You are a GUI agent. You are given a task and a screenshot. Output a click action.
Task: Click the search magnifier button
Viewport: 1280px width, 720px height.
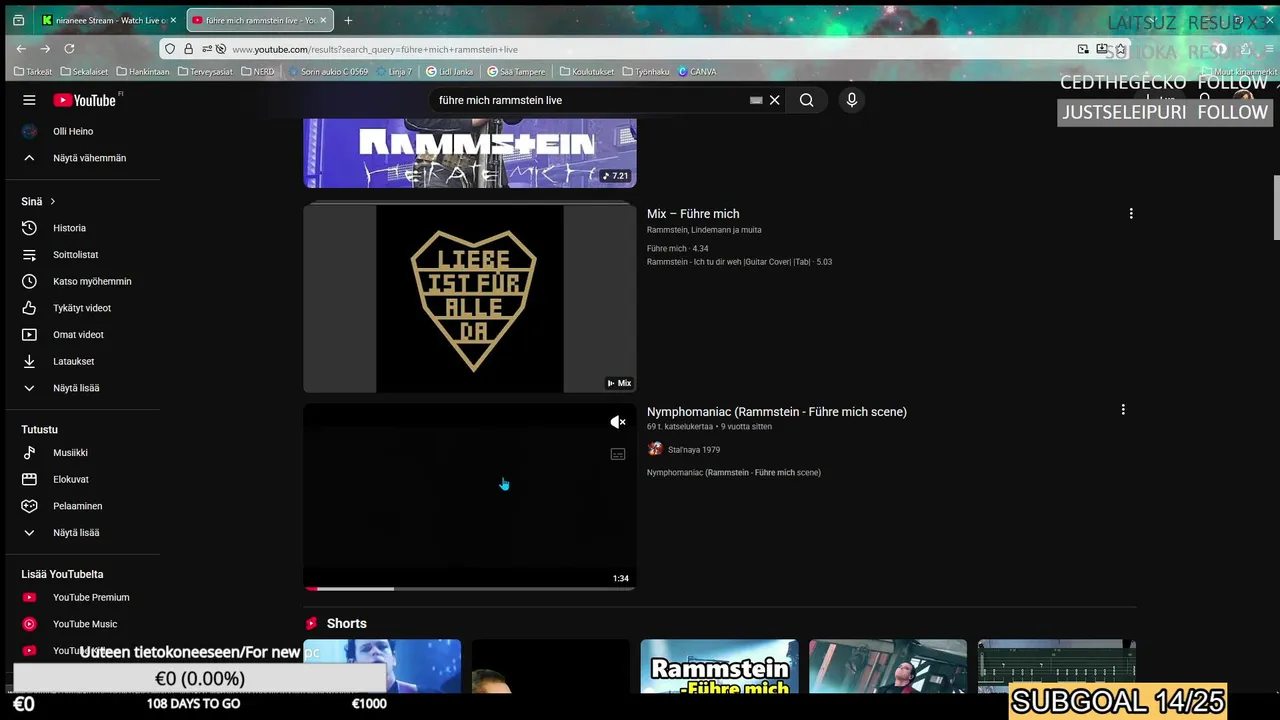pos(806,100)
